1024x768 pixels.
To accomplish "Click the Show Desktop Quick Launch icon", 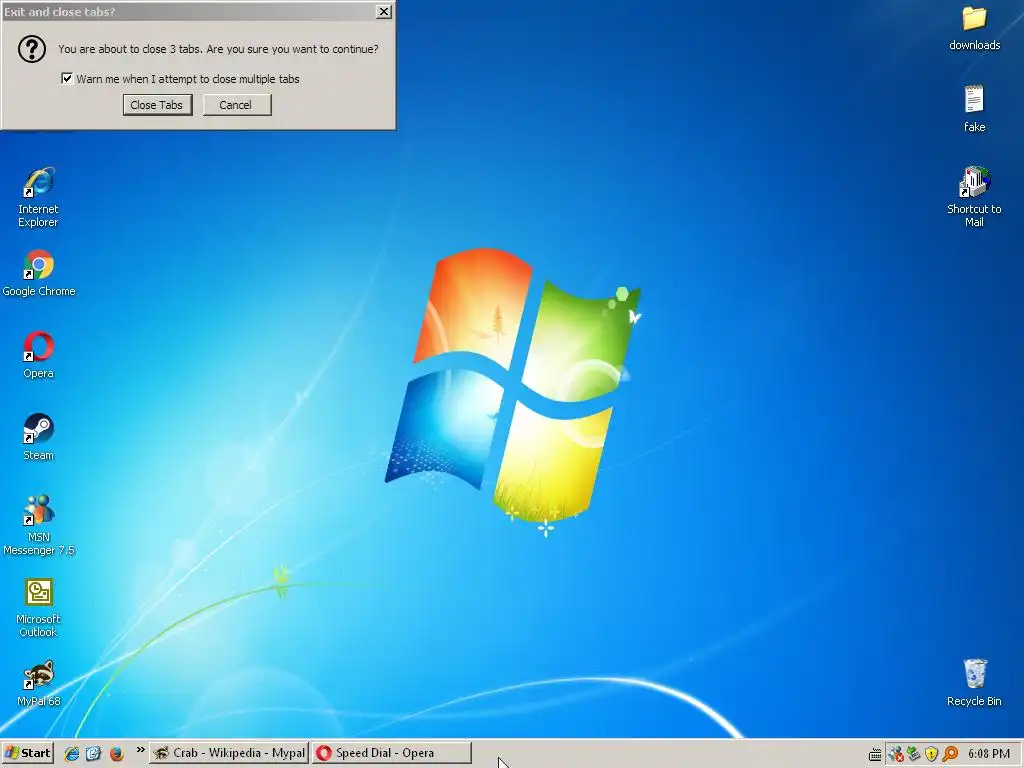I will tap(93, 754).
